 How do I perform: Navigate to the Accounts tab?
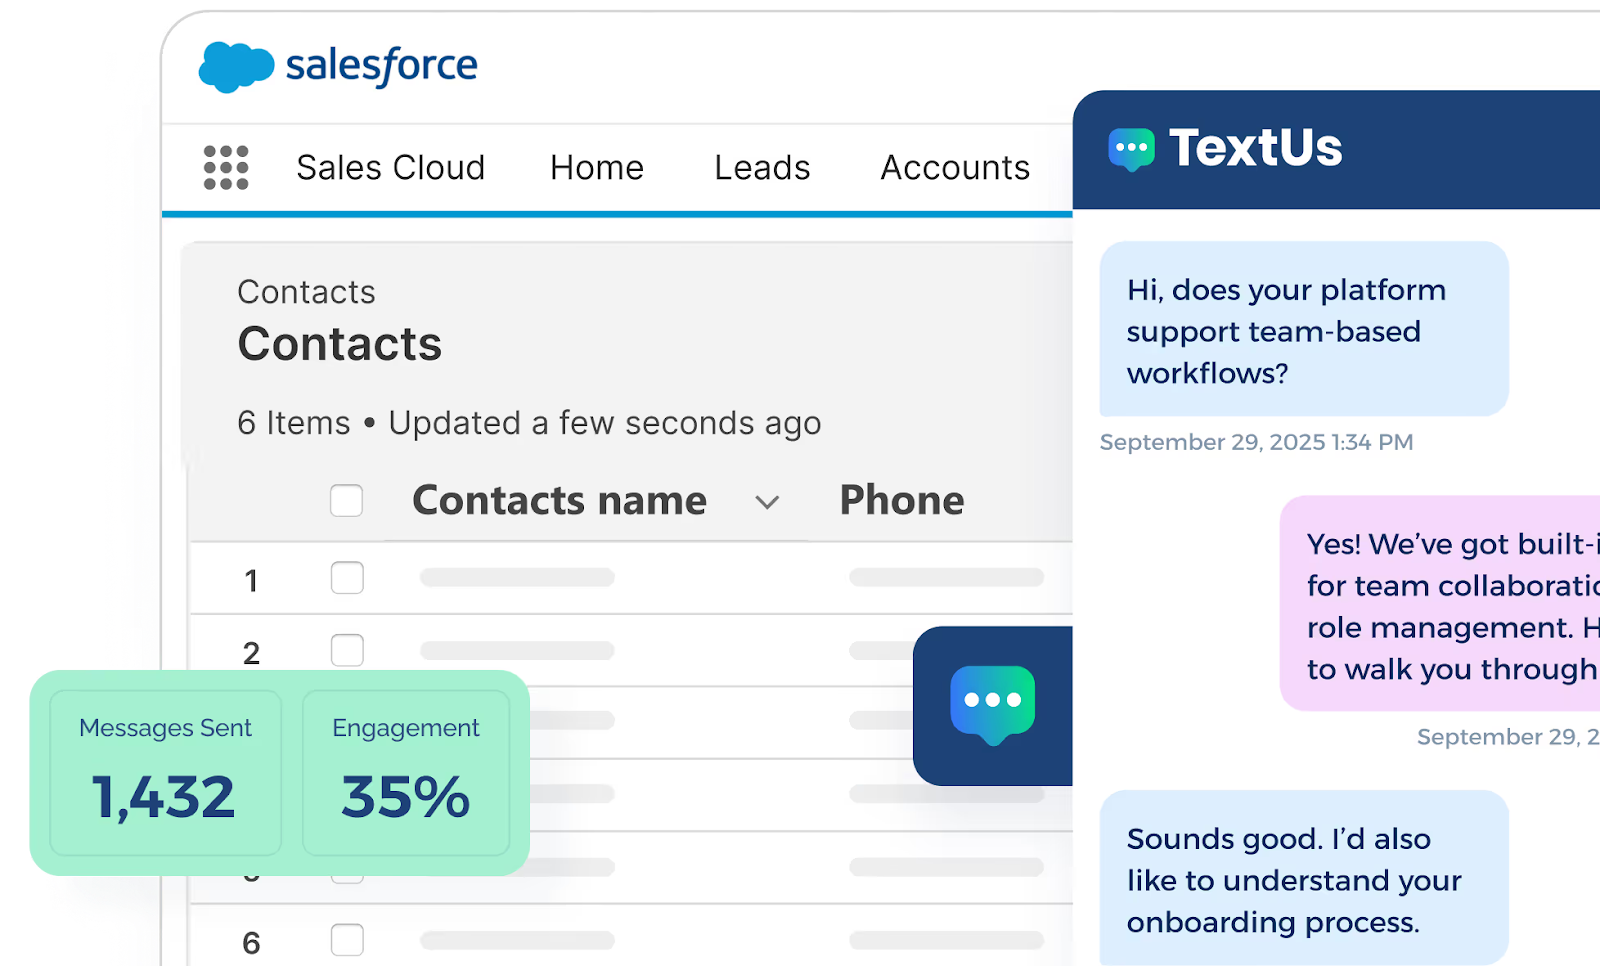coord(954,168)
